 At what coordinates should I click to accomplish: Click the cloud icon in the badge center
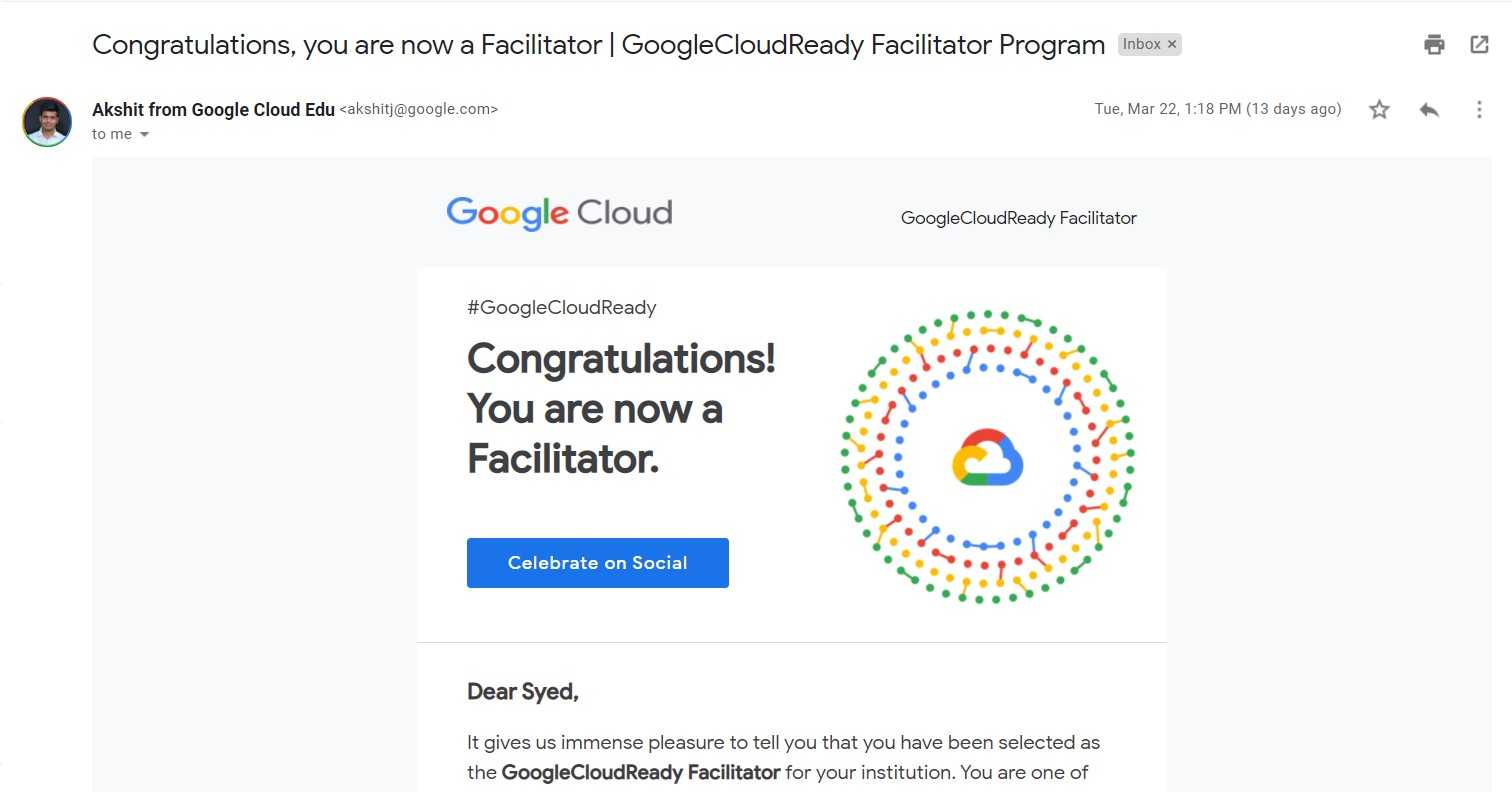click(987, 458)
